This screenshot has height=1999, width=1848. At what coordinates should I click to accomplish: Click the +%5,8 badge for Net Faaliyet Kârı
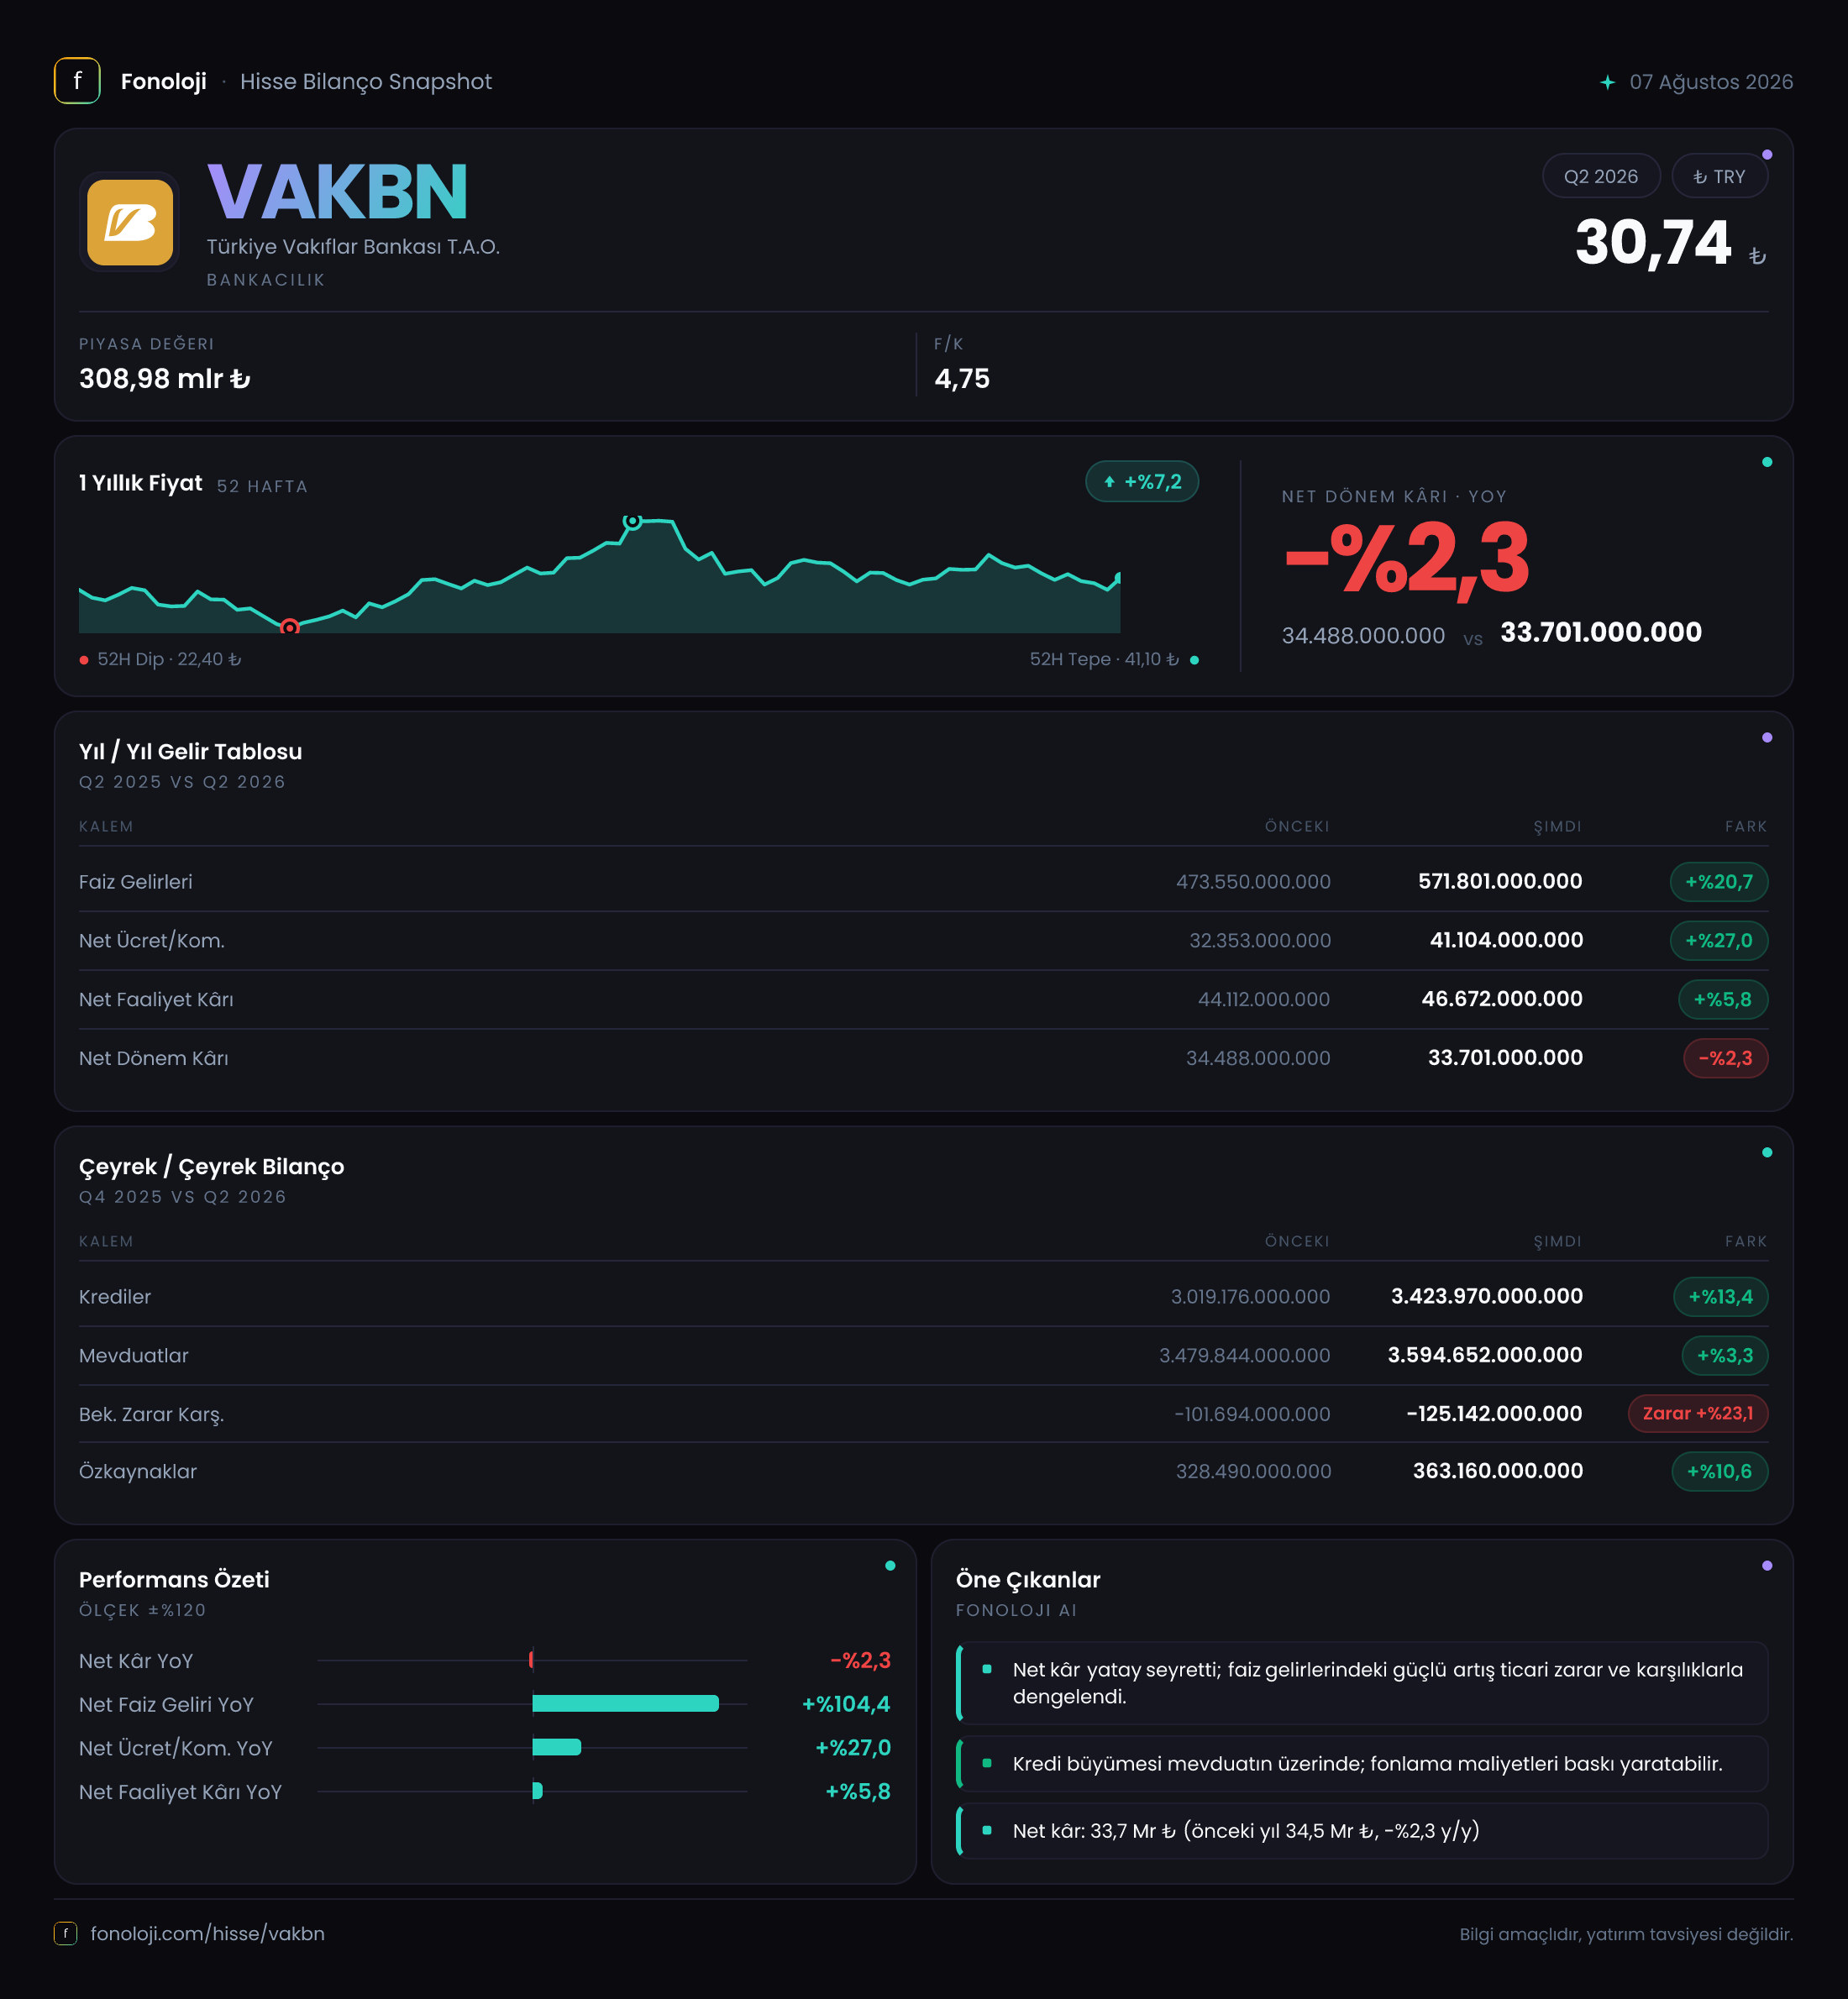click(x=1722, y=1000)
